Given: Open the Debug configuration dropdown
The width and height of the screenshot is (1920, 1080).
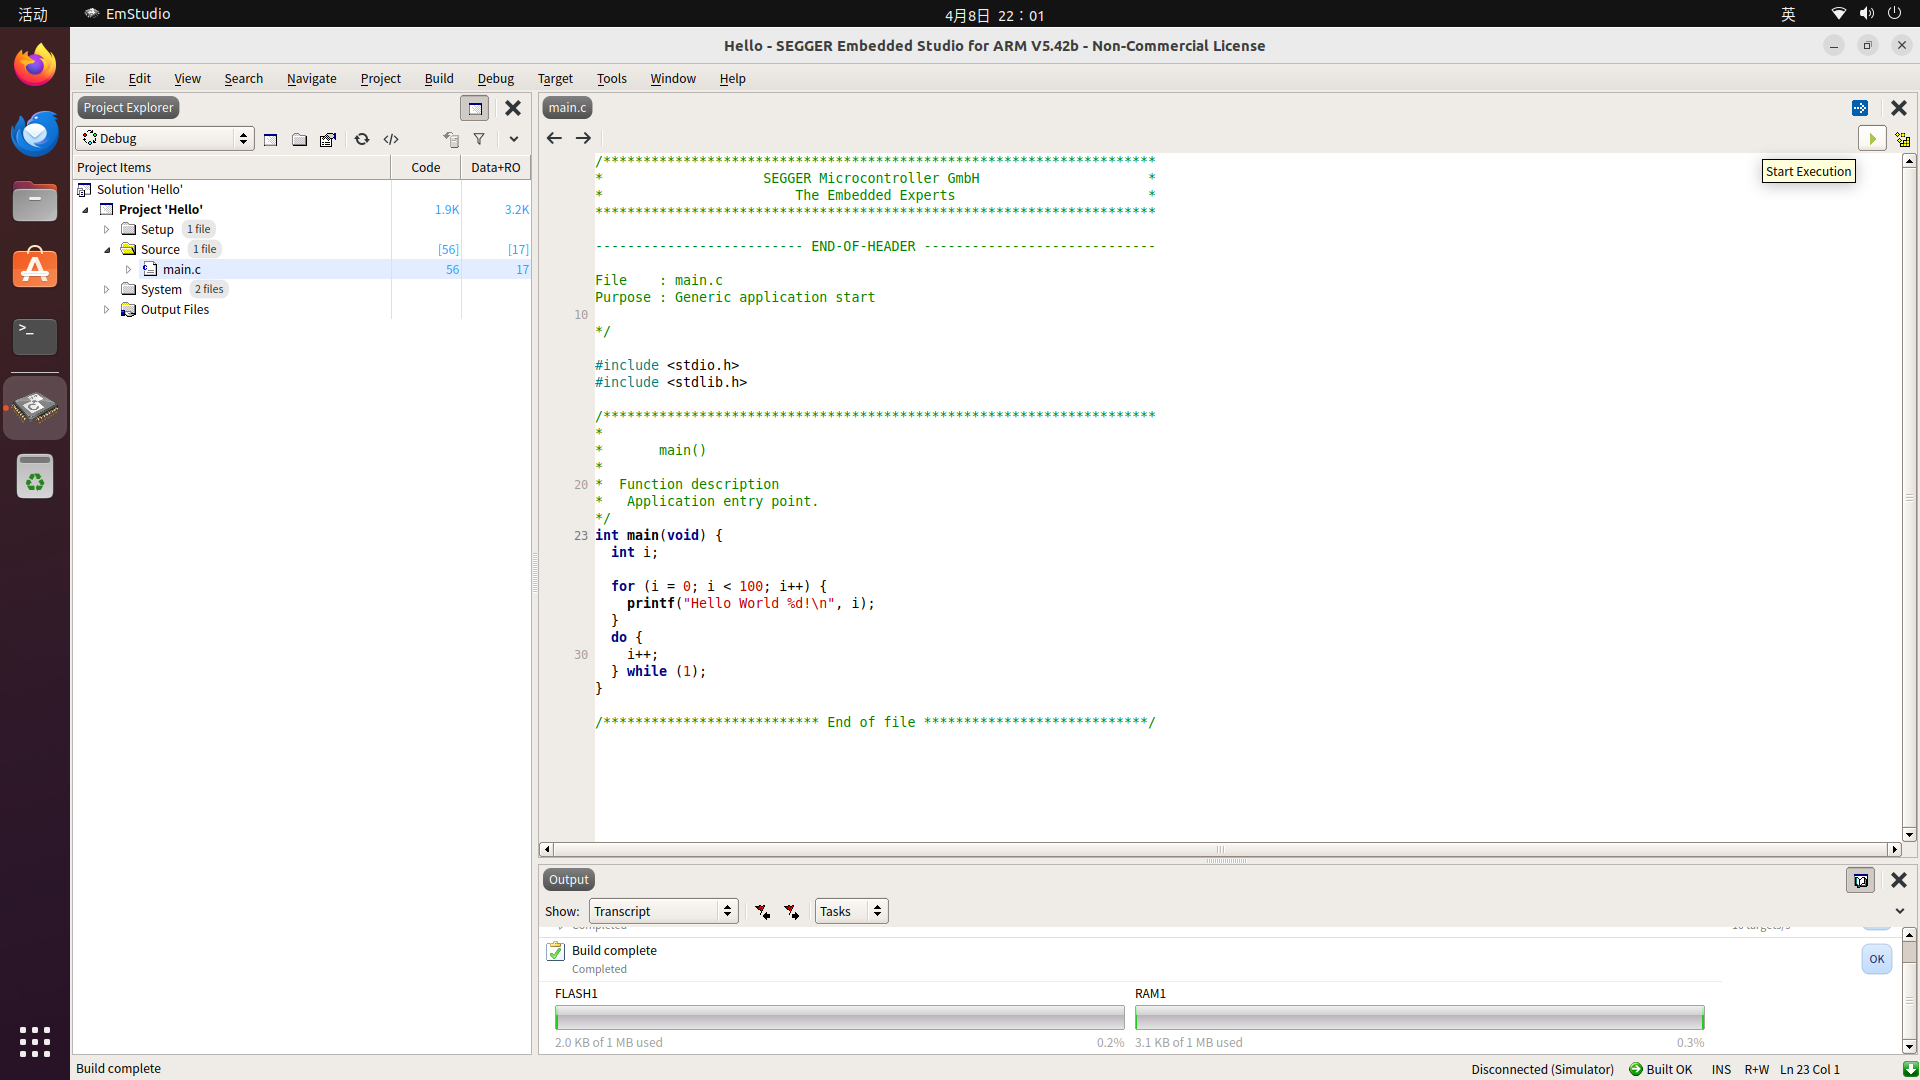Looking at the screenshot, I should coord(165,138).
